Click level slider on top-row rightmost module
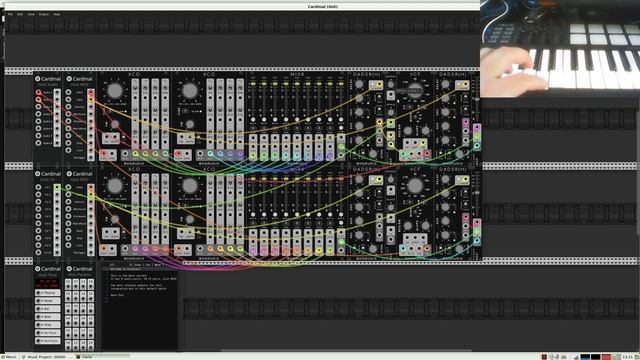The height and width of the screenshot is (360, 640). tap(477, 100)
